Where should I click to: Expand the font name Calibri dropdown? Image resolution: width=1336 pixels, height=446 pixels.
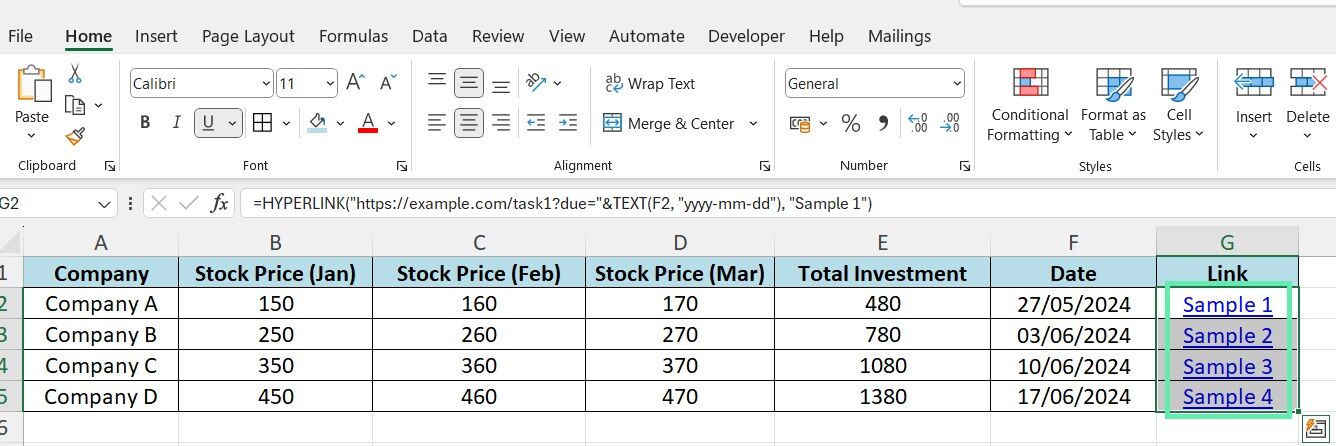coord(265,84)
